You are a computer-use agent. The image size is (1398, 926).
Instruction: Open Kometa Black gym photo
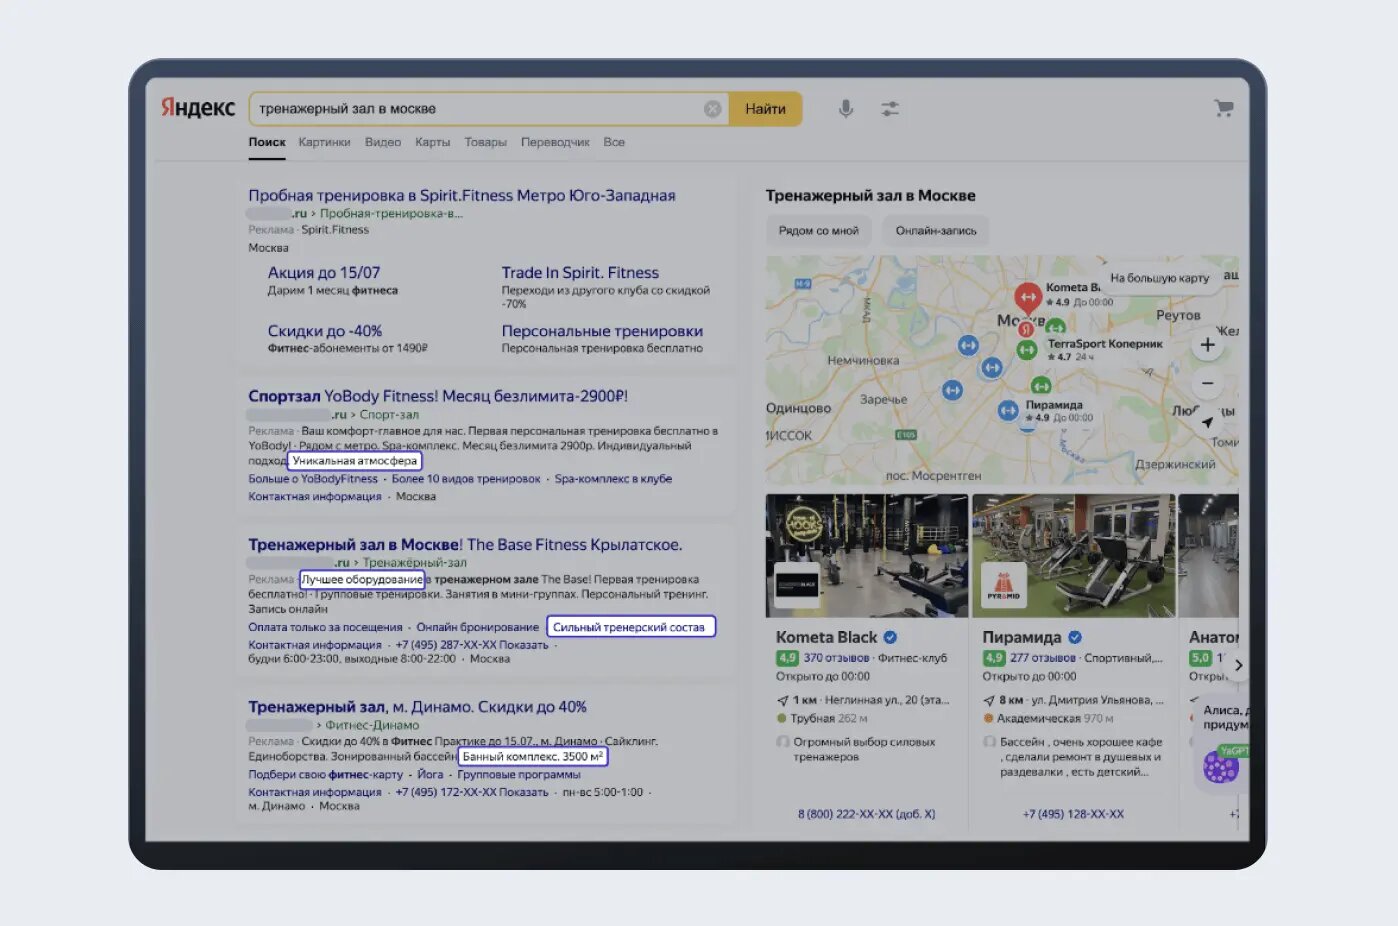pos(866,555)
